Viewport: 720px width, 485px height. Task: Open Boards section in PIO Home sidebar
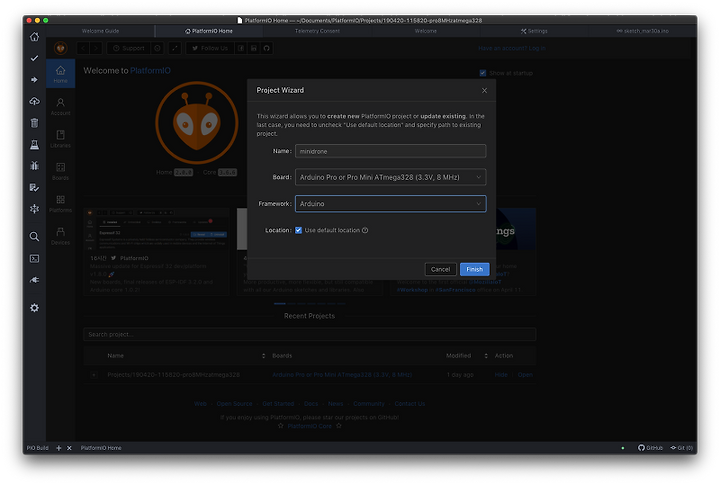(61, 171)
